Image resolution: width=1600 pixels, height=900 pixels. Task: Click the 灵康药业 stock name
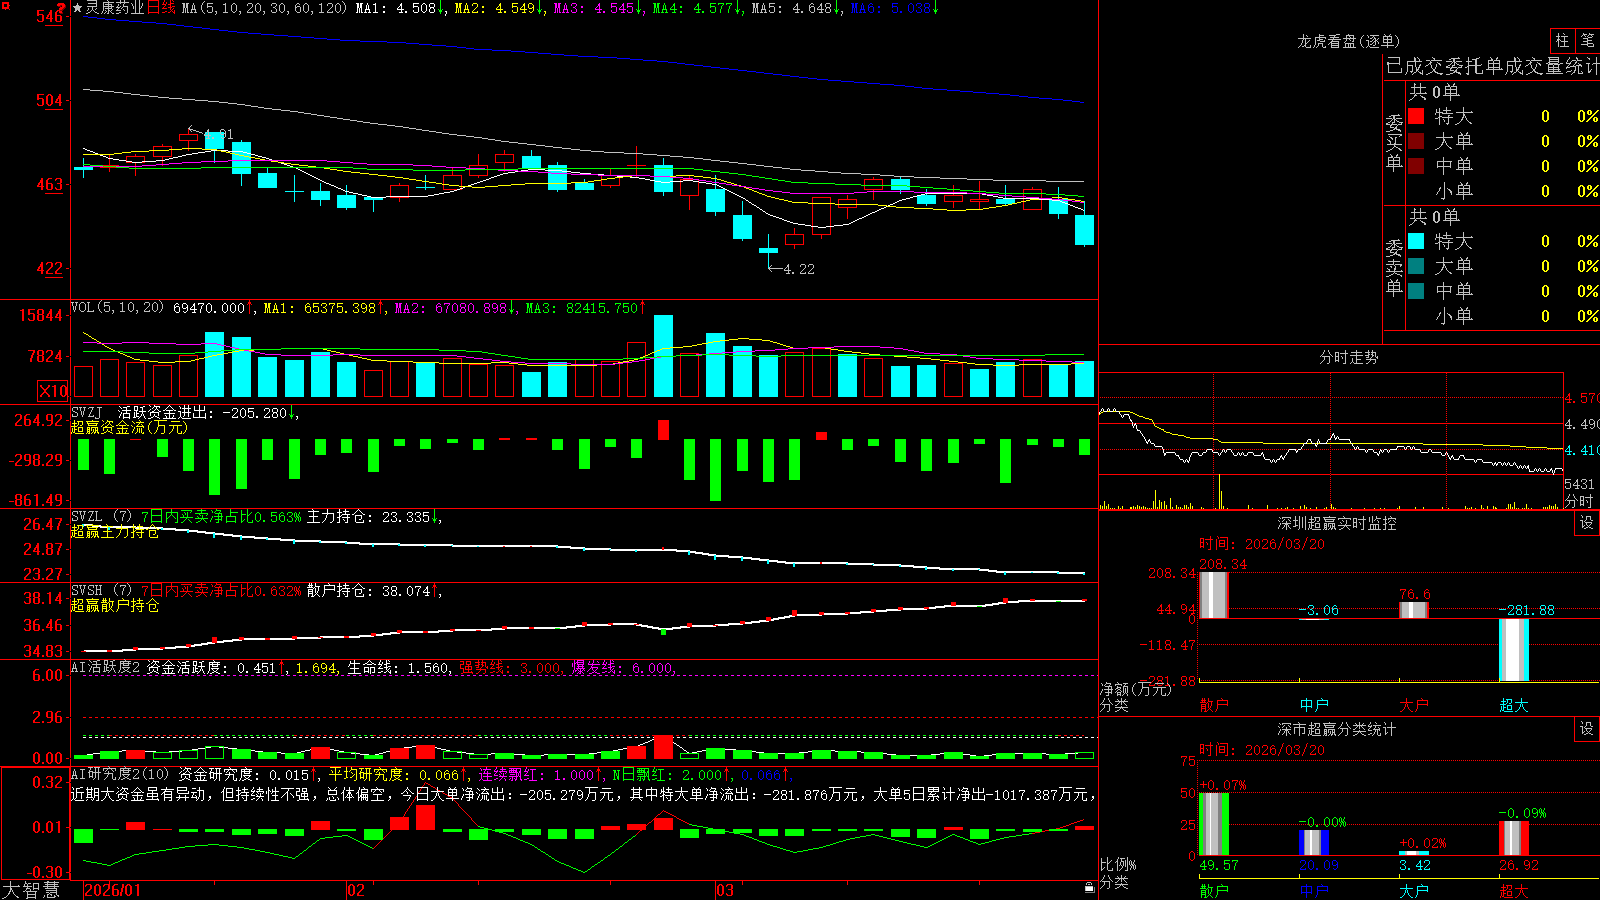pos(115,8)
